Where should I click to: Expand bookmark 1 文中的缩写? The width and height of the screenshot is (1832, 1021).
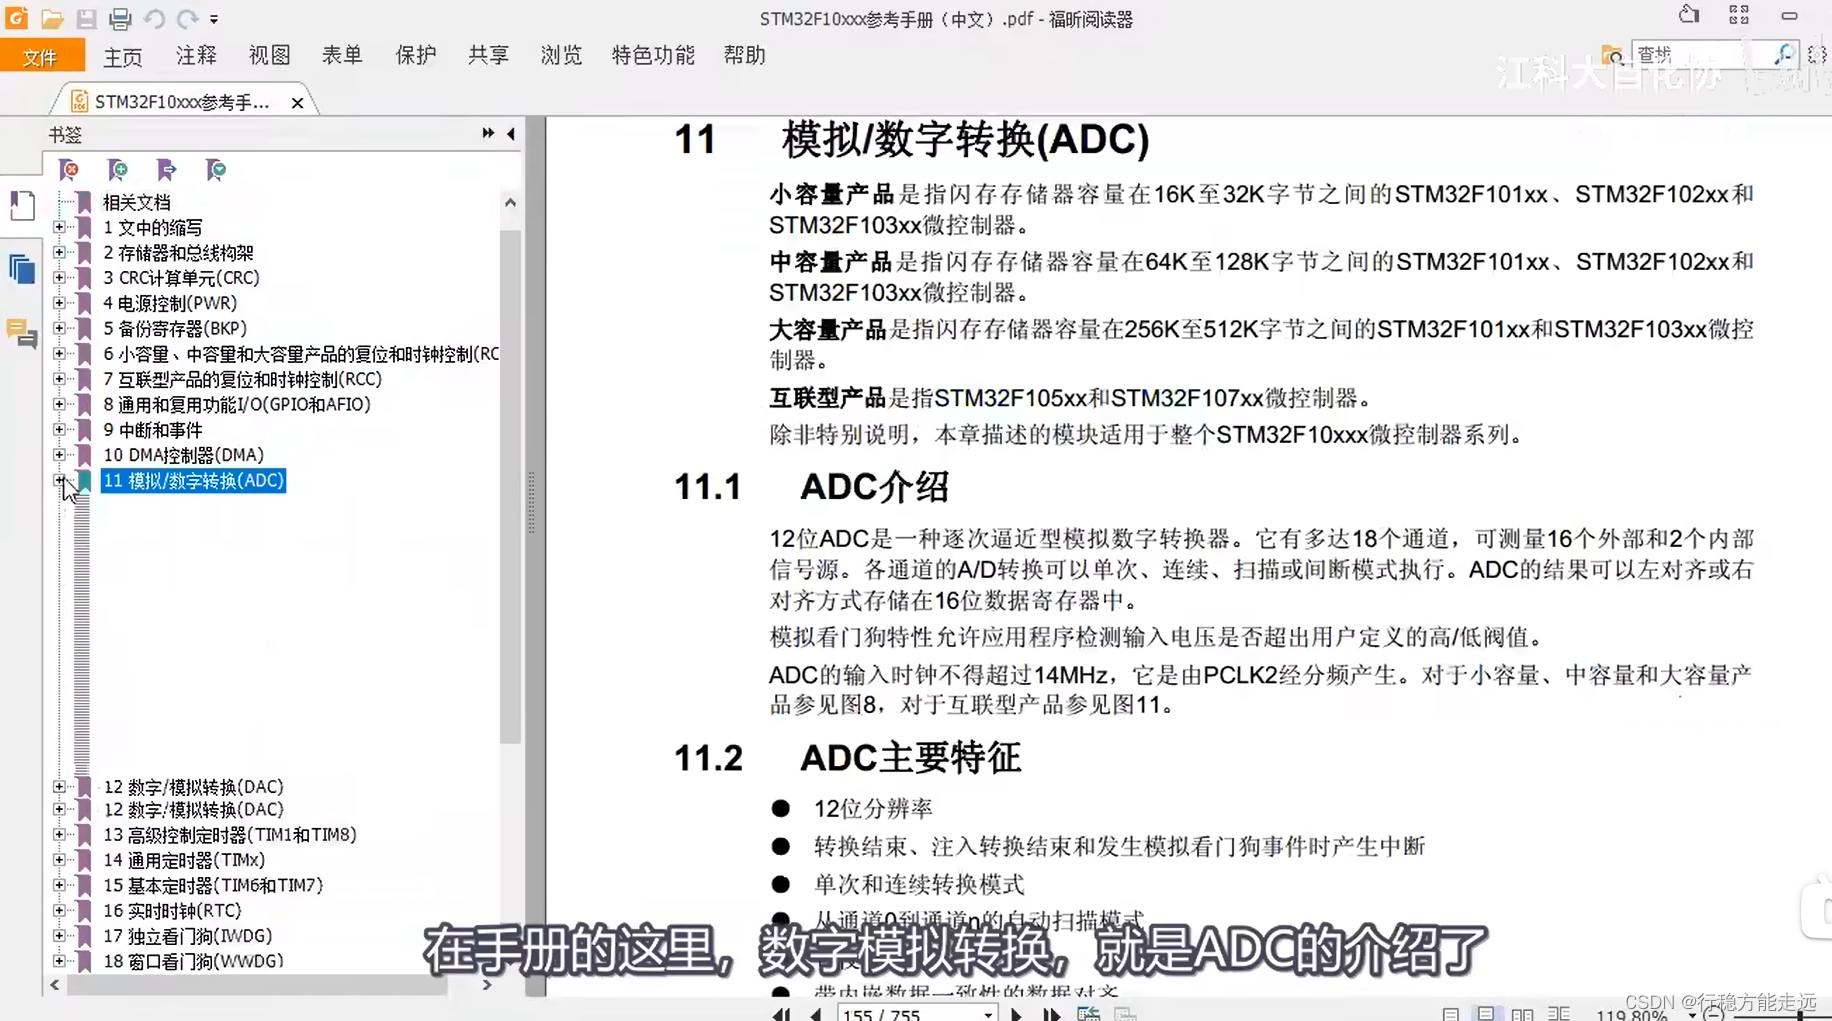[x=60, y=228]
